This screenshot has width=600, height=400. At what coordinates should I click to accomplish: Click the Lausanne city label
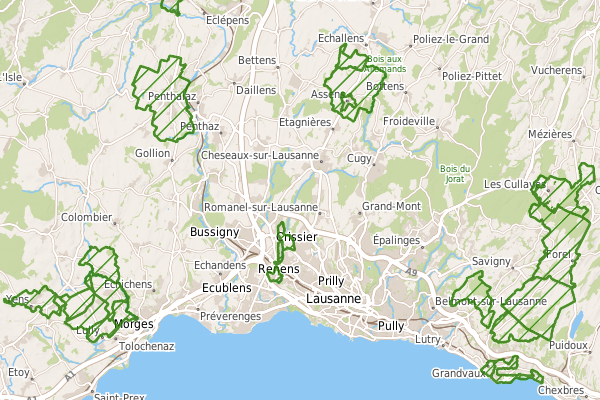[333, 299]
